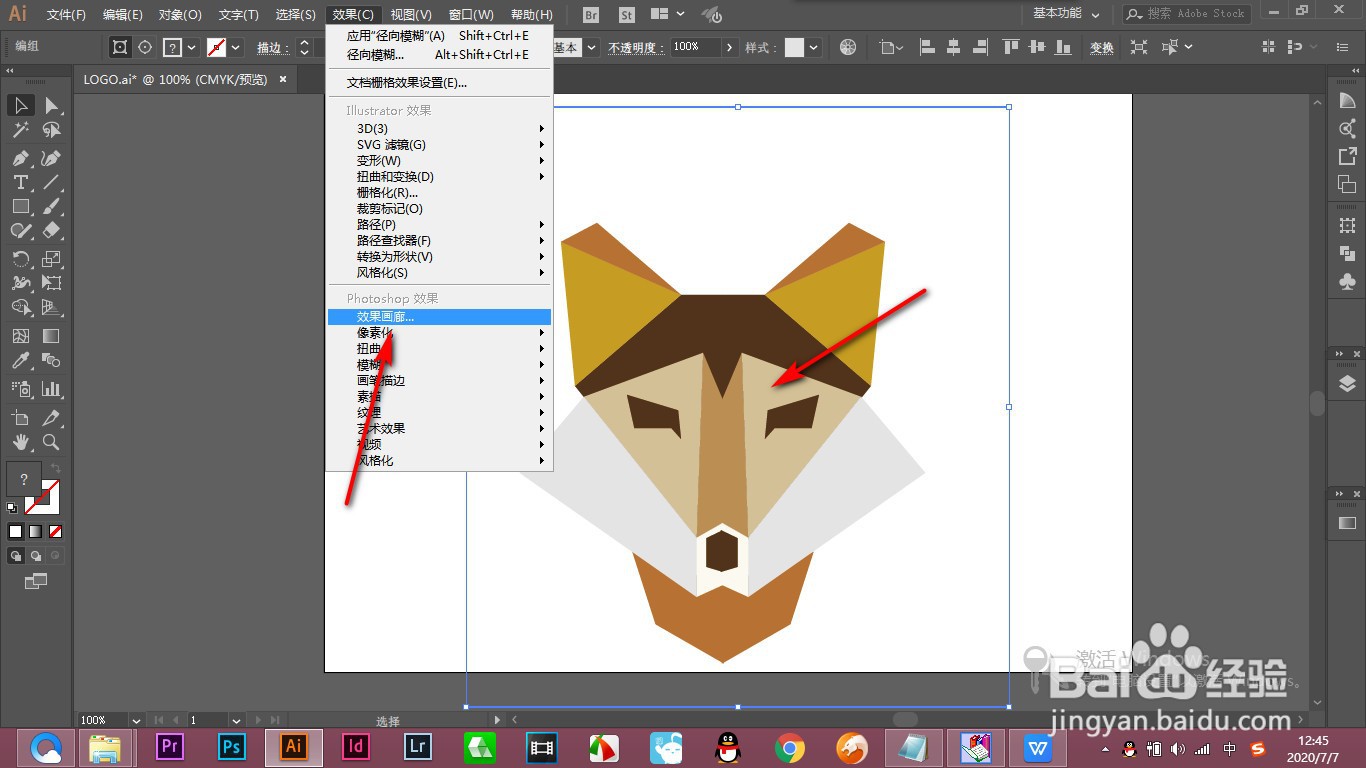Choose 栅格化(R)... menu item
The width and height of the screenshot is (1366, 768).
click(440, 192)
